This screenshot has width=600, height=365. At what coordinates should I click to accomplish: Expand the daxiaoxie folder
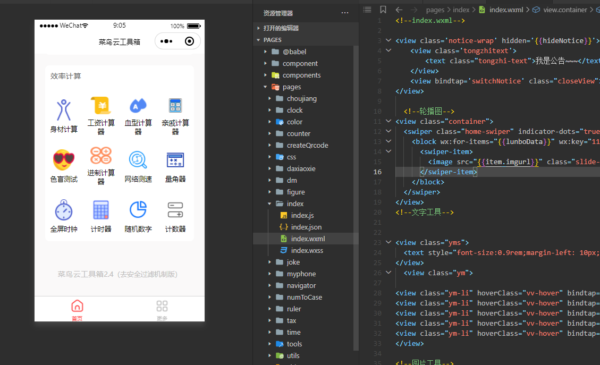(x=270, y=169)
